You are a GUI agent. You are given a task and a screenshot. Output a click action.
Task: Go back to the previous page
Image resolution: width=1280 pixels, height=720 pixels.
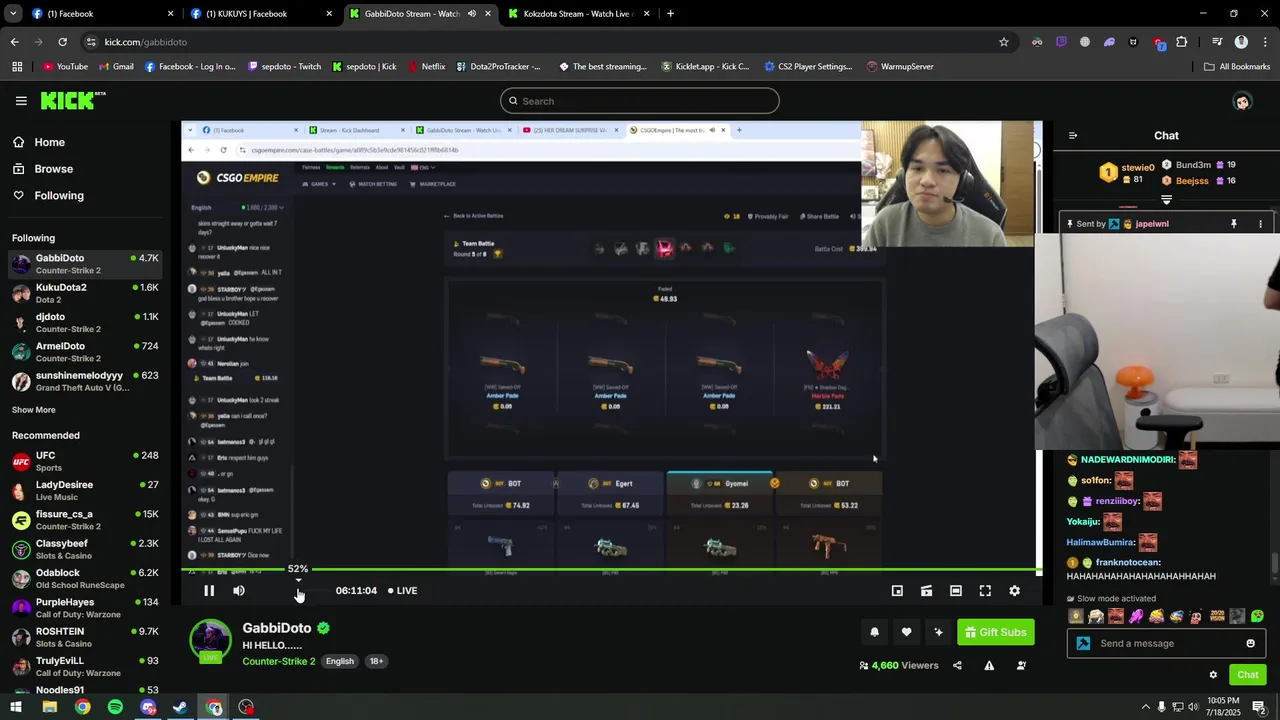point(14,42)
